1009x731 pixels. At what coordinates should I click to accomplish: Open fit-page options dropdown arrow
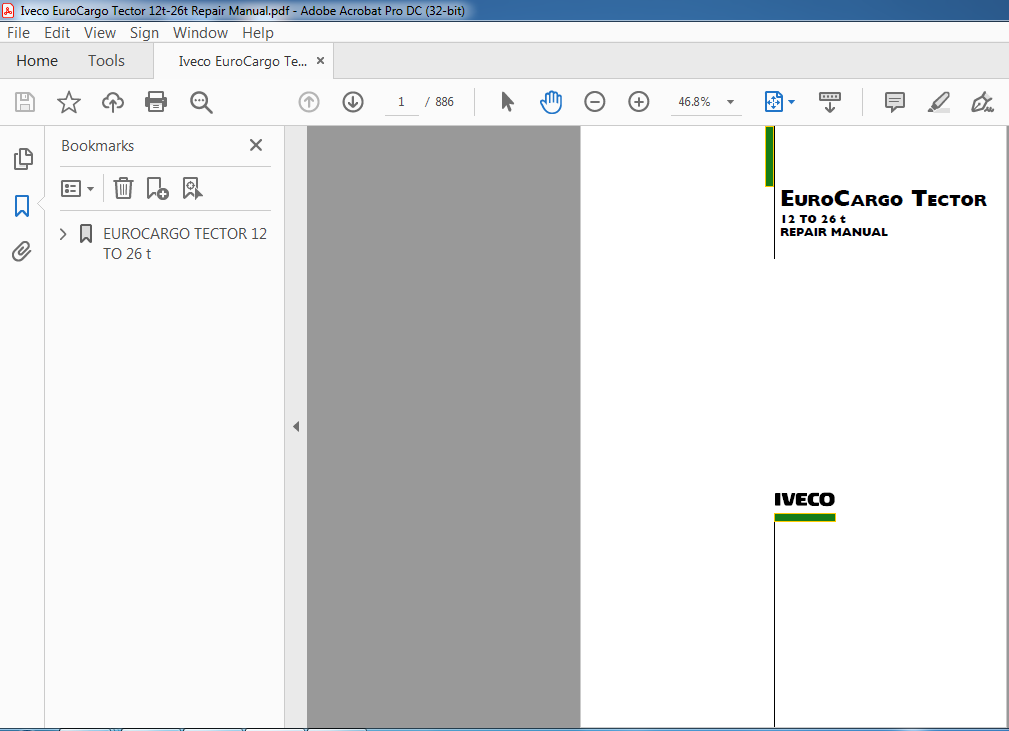[x=791, y=102]
